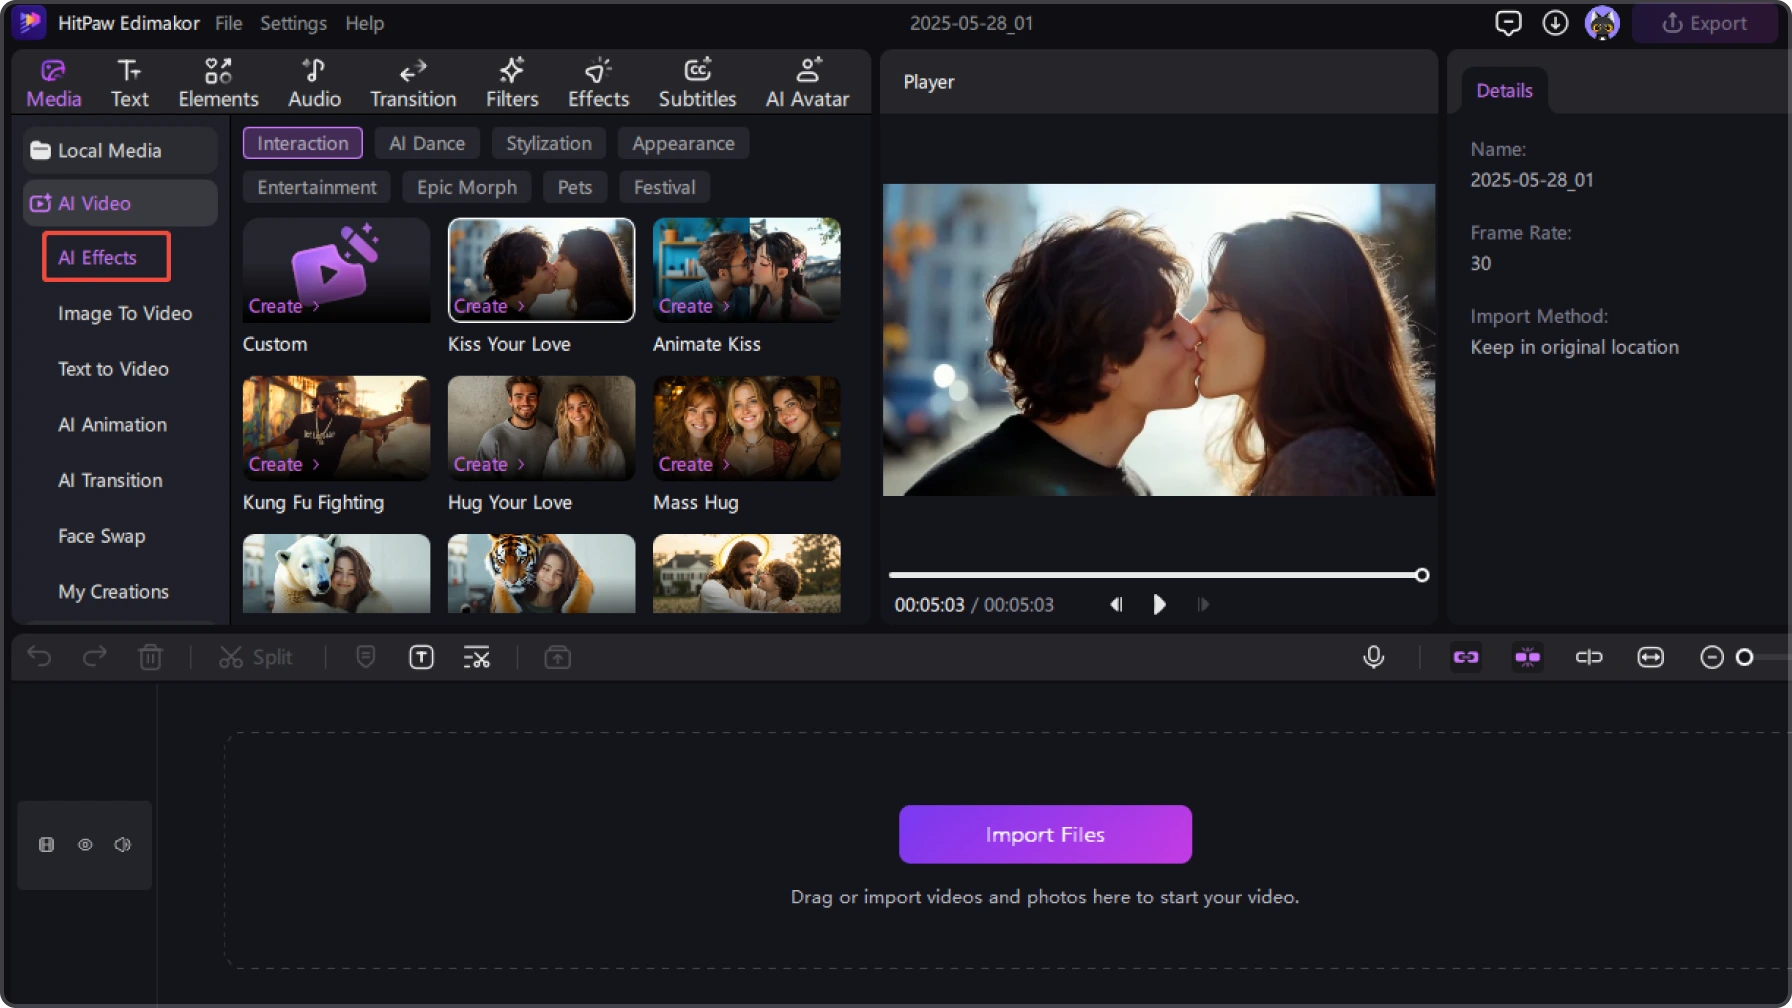
Task: Open Image To Video
Action: (125, 313)
